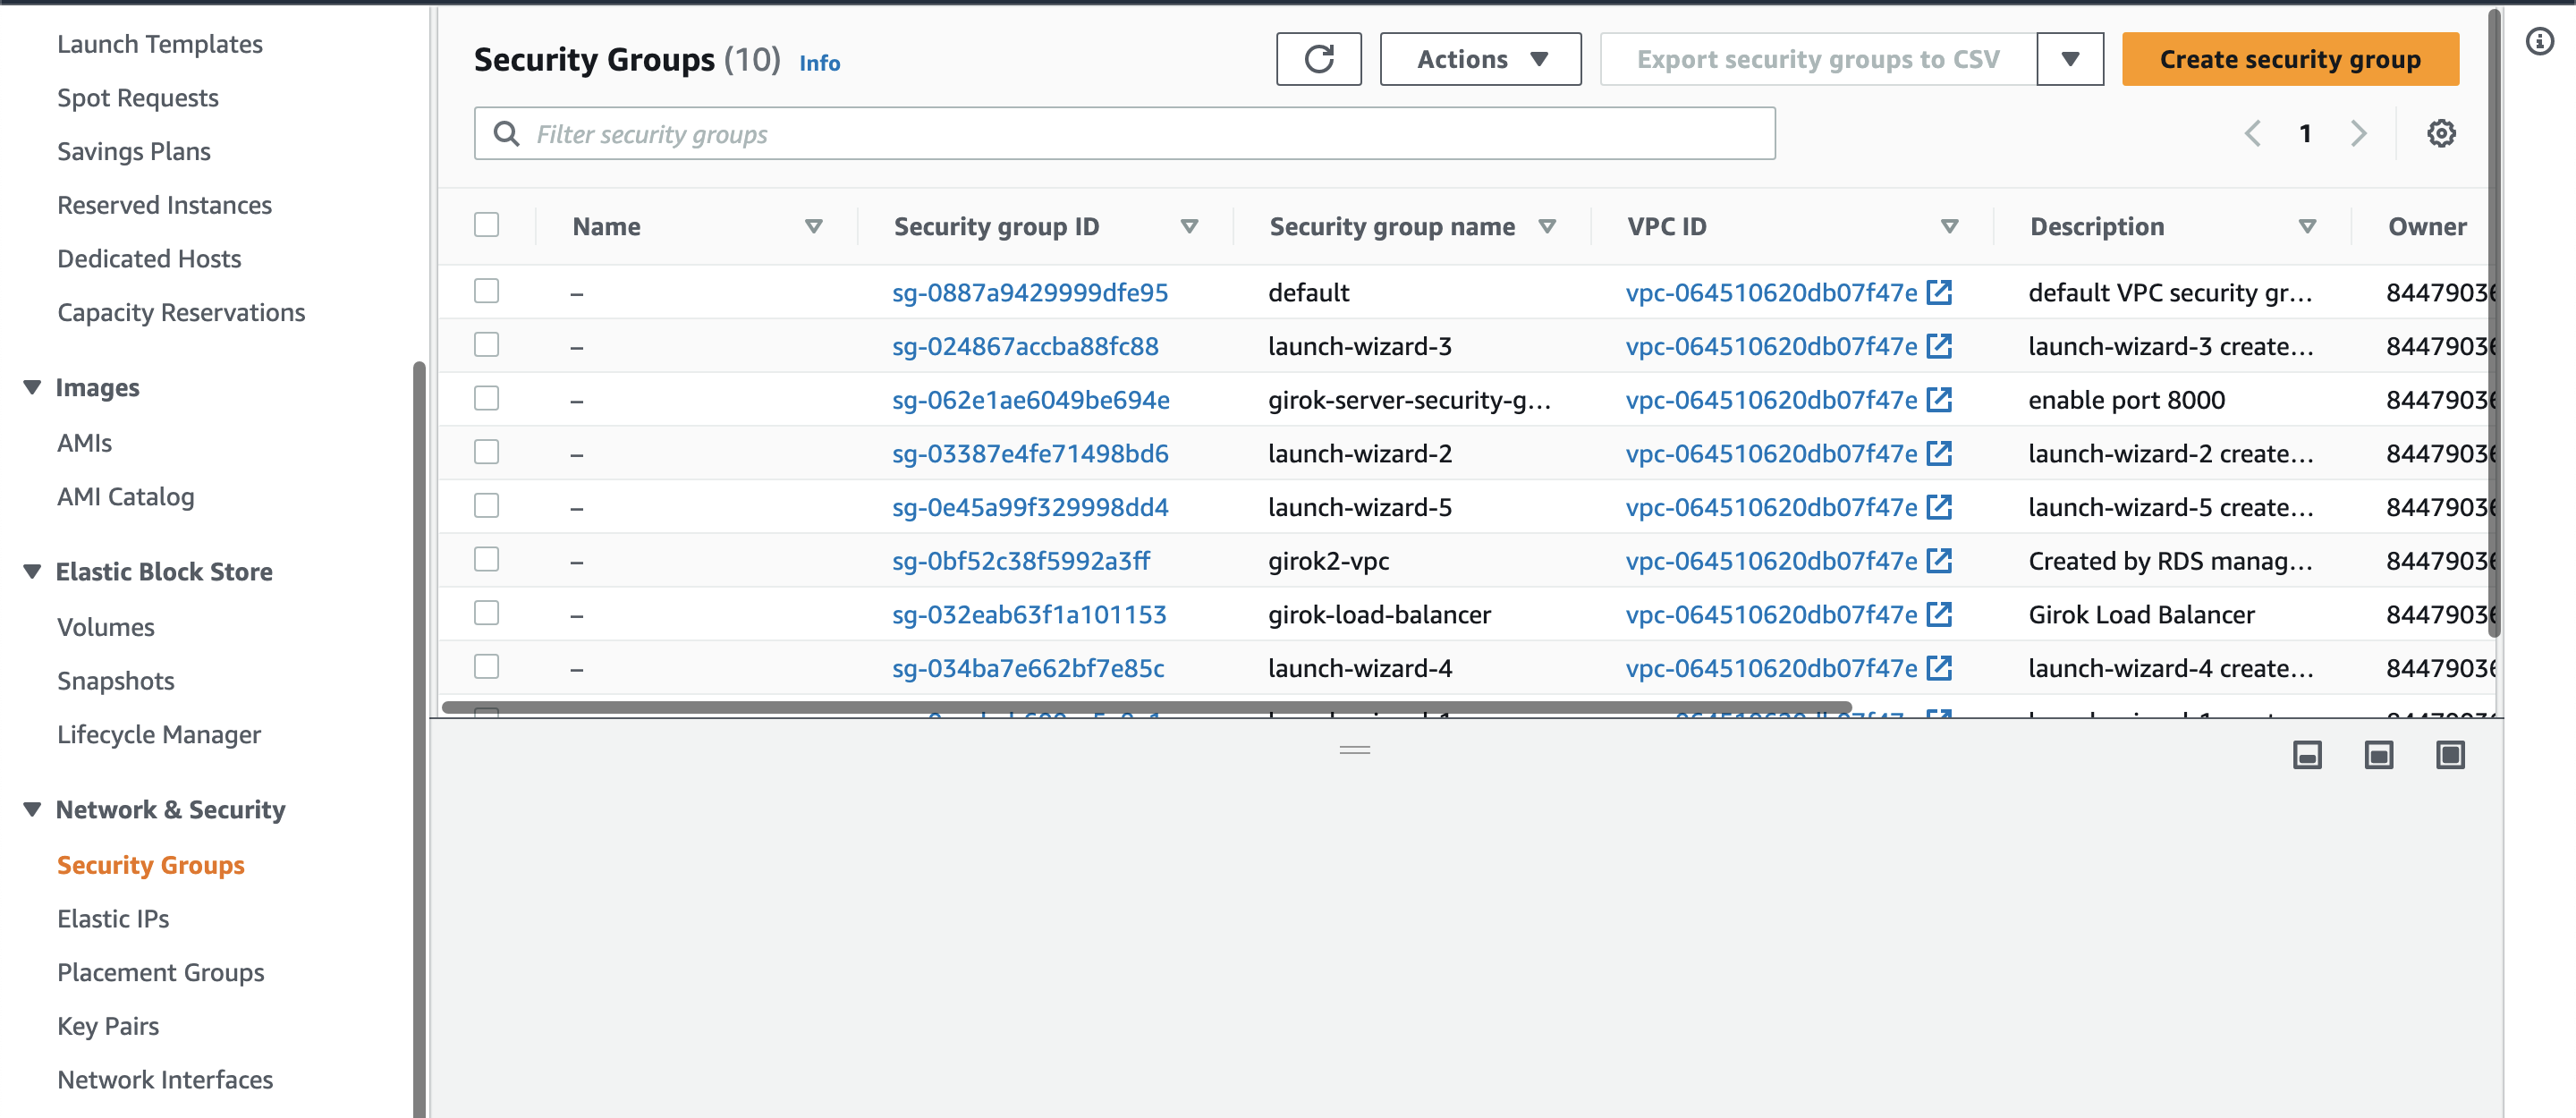Image resolution: width=2576 pixels, height=1118 pixels.
Task: Set details pane to half-page view icon
Action: point(2378,755)
